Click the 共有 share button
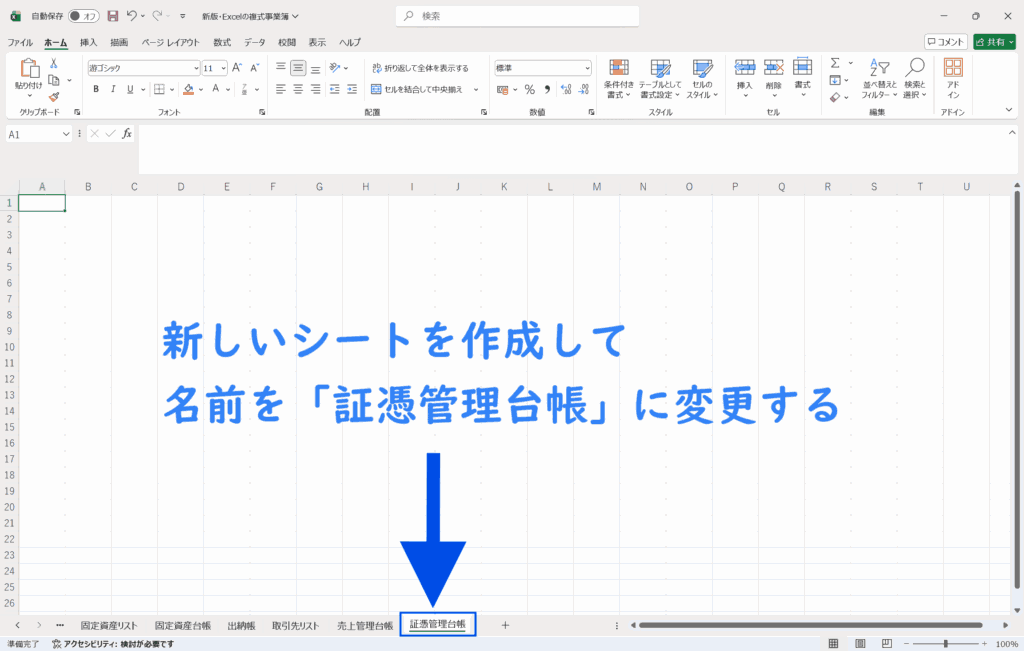Viewport: 1024px width, 651px height. tap(994, 42)
